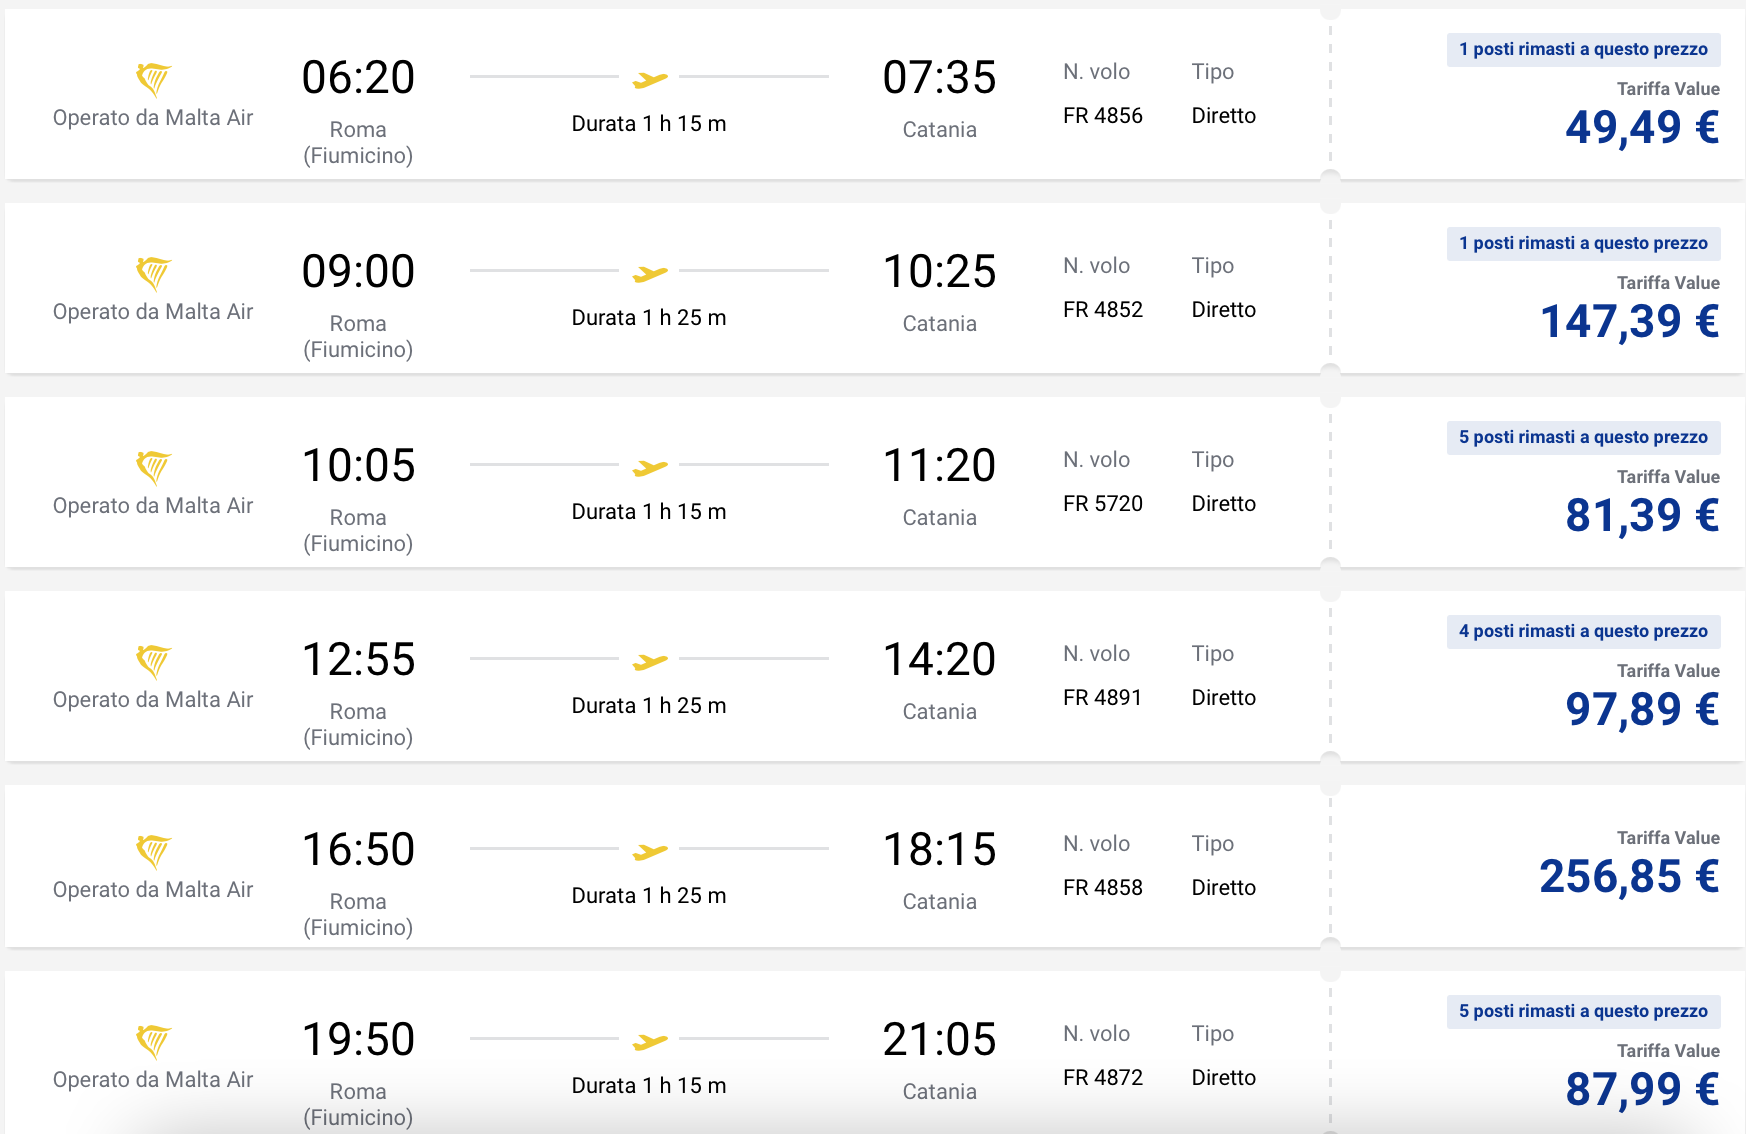The image size is (1746, 1134).
Task: Select the 19:50 departure time to Catania
Action: tap(358, 1039)
